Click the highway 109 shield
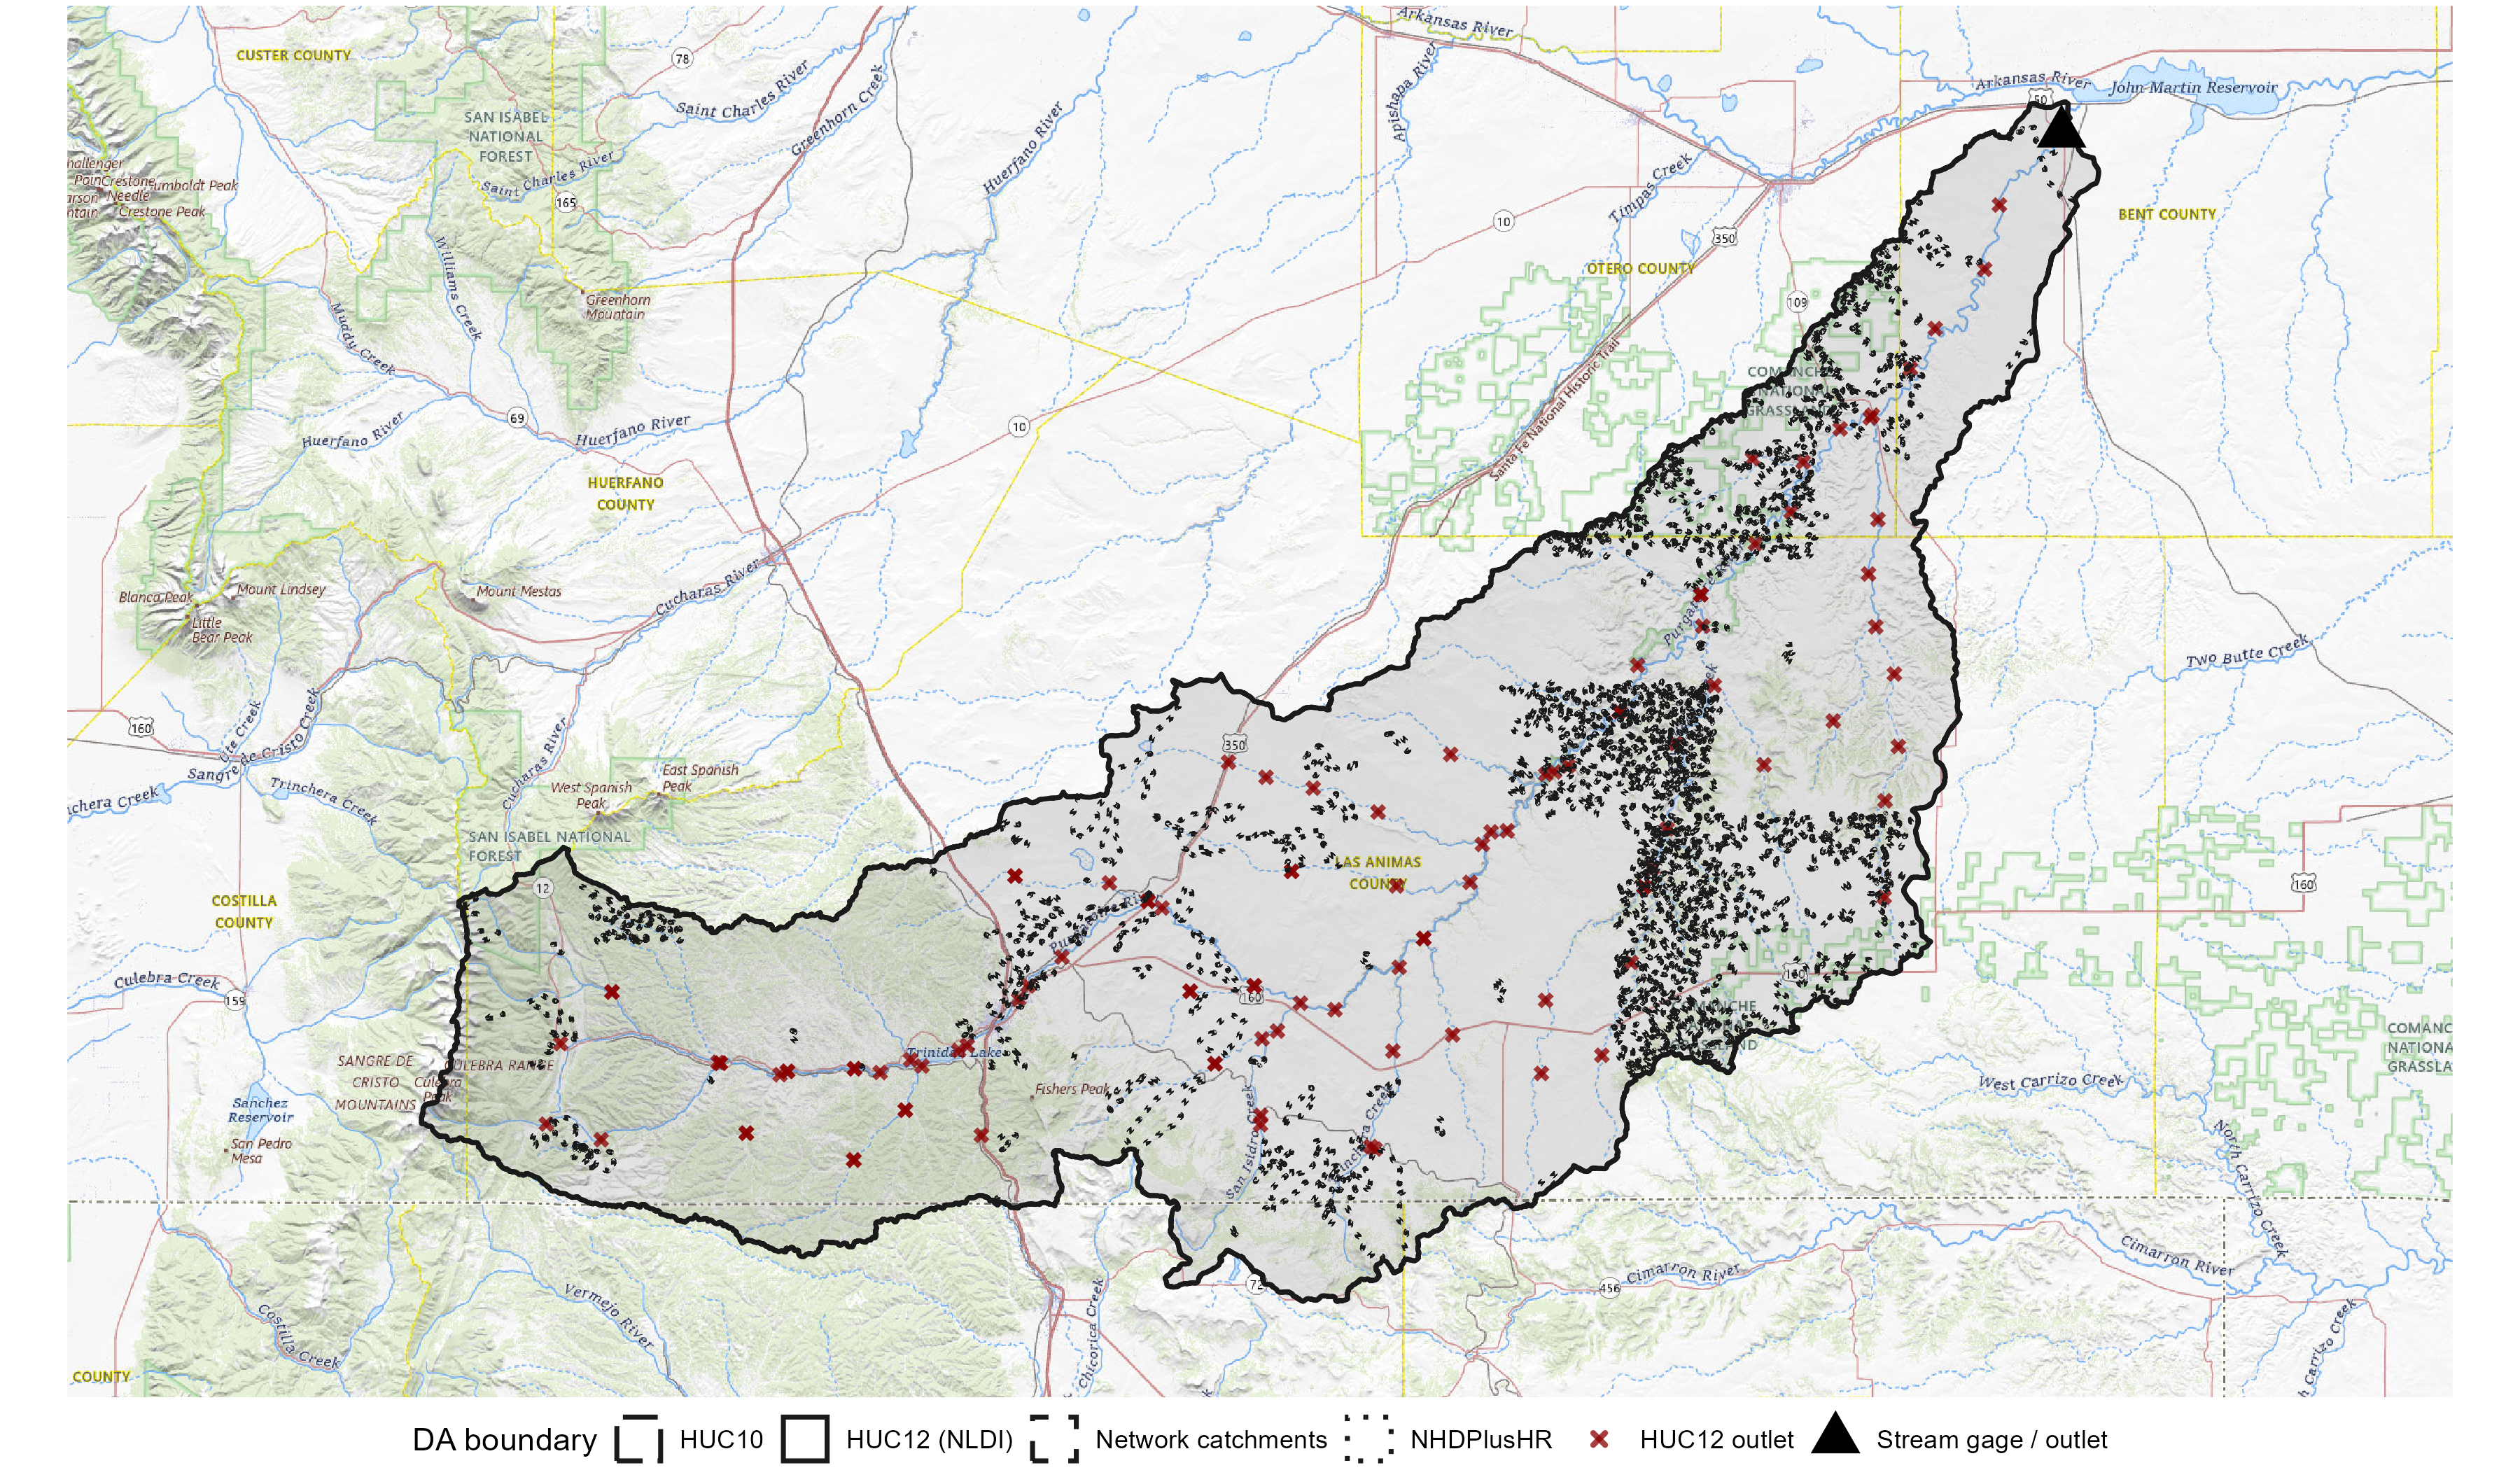Viewport: 2520px width, 1470px height. pos(1797,302)
